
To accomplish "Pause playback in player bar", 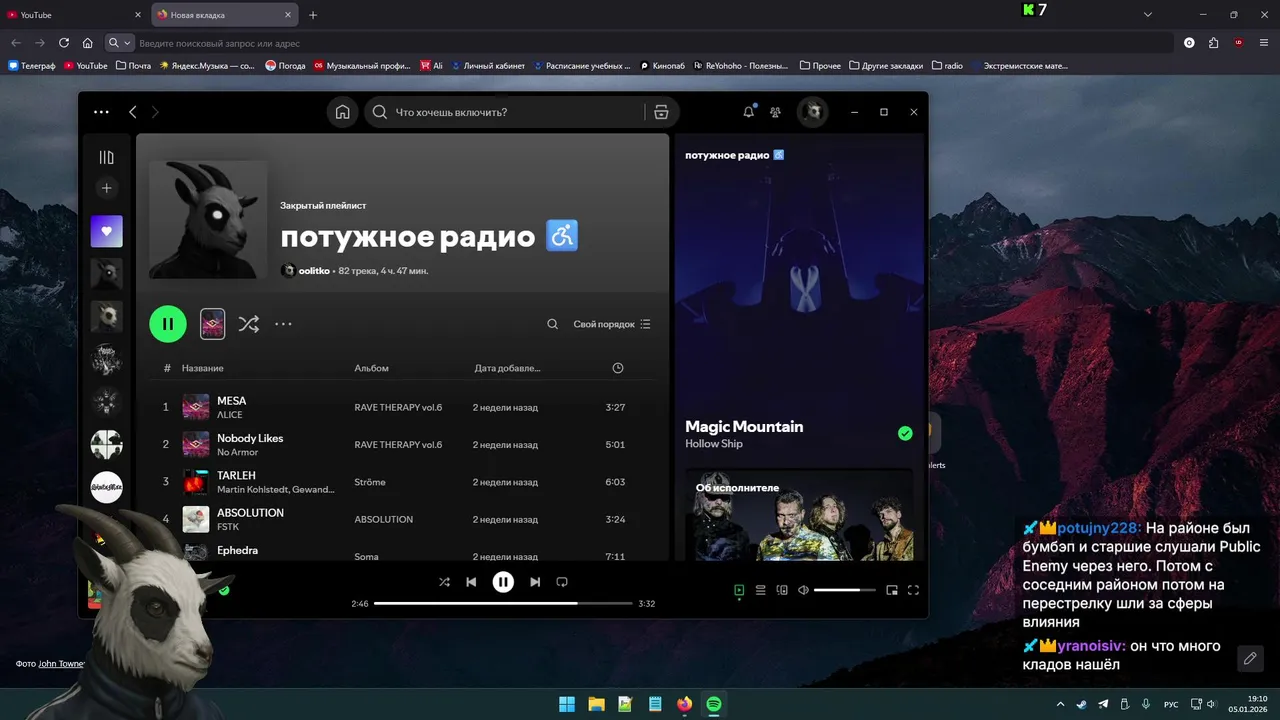I will point(503,582).
